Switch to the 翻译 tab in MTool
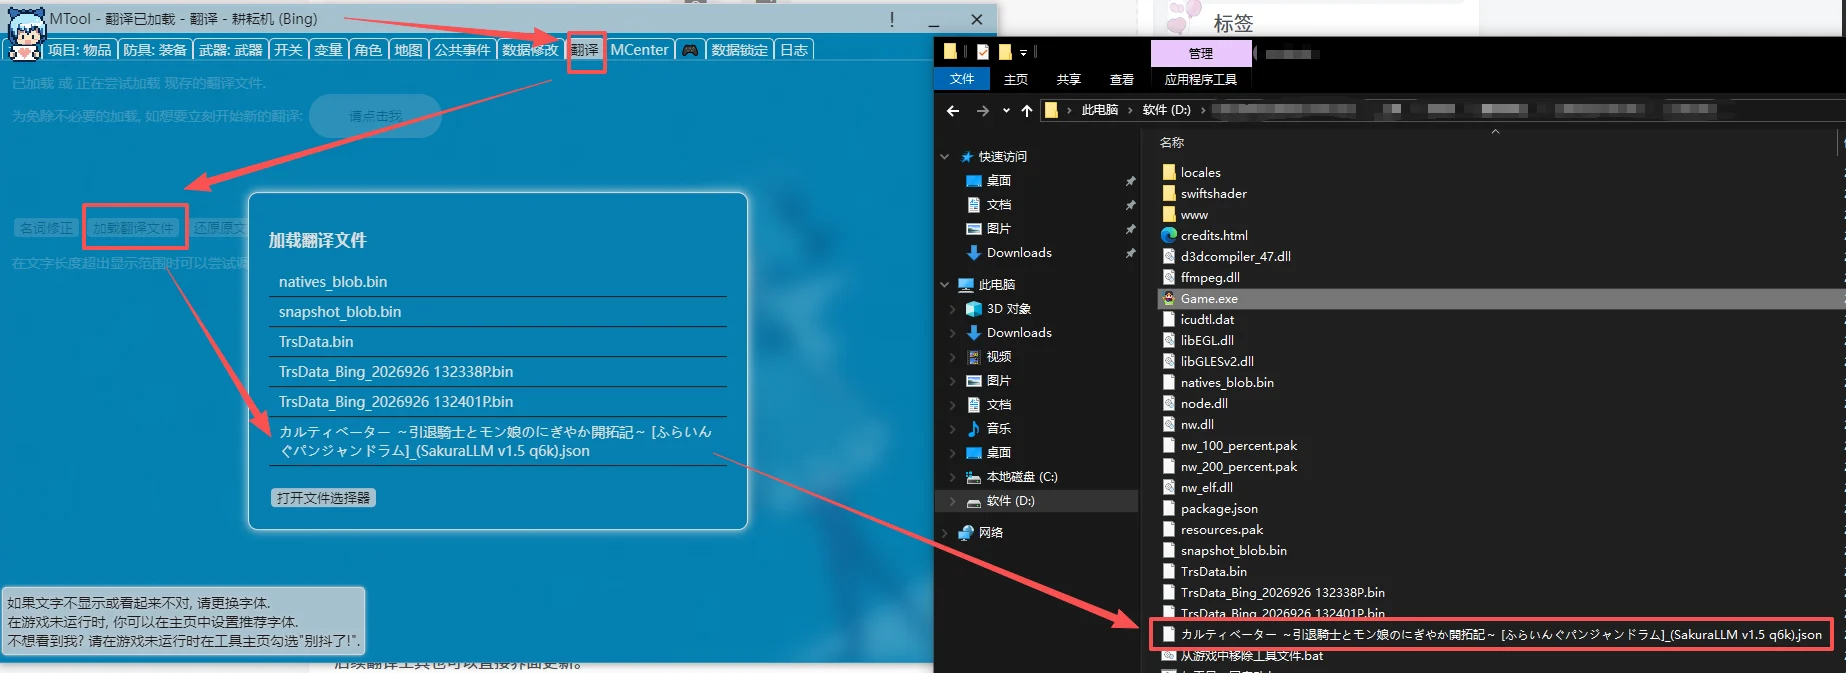This screenshot has height=673, width=1846. (x=585, y=50)
